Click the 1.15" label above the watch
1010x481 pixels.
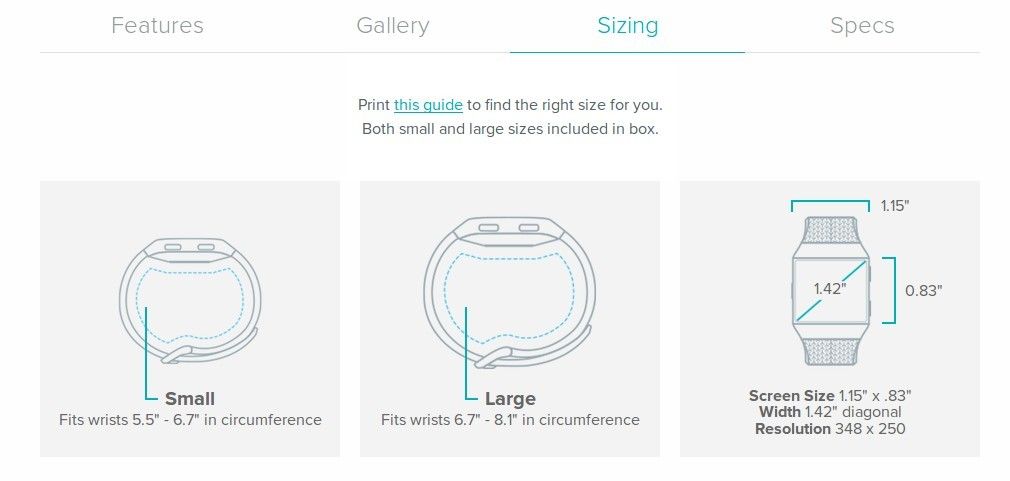point(895,206)
